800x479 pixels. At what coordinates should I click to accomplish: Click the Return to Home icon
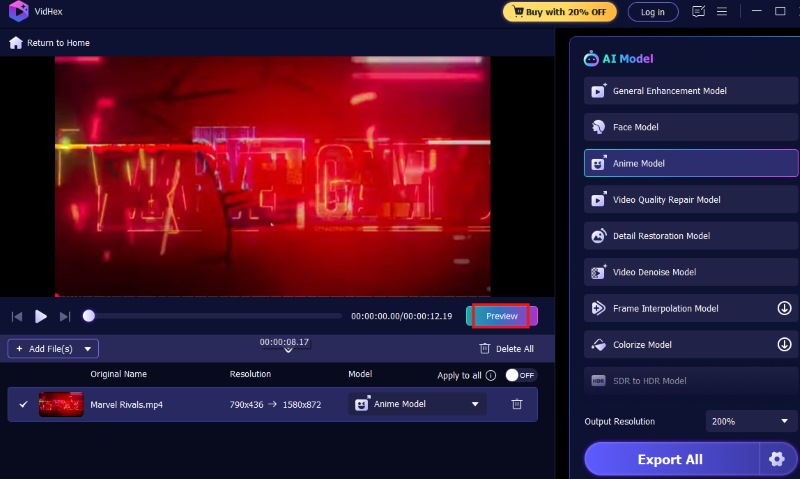pos(15,43)
